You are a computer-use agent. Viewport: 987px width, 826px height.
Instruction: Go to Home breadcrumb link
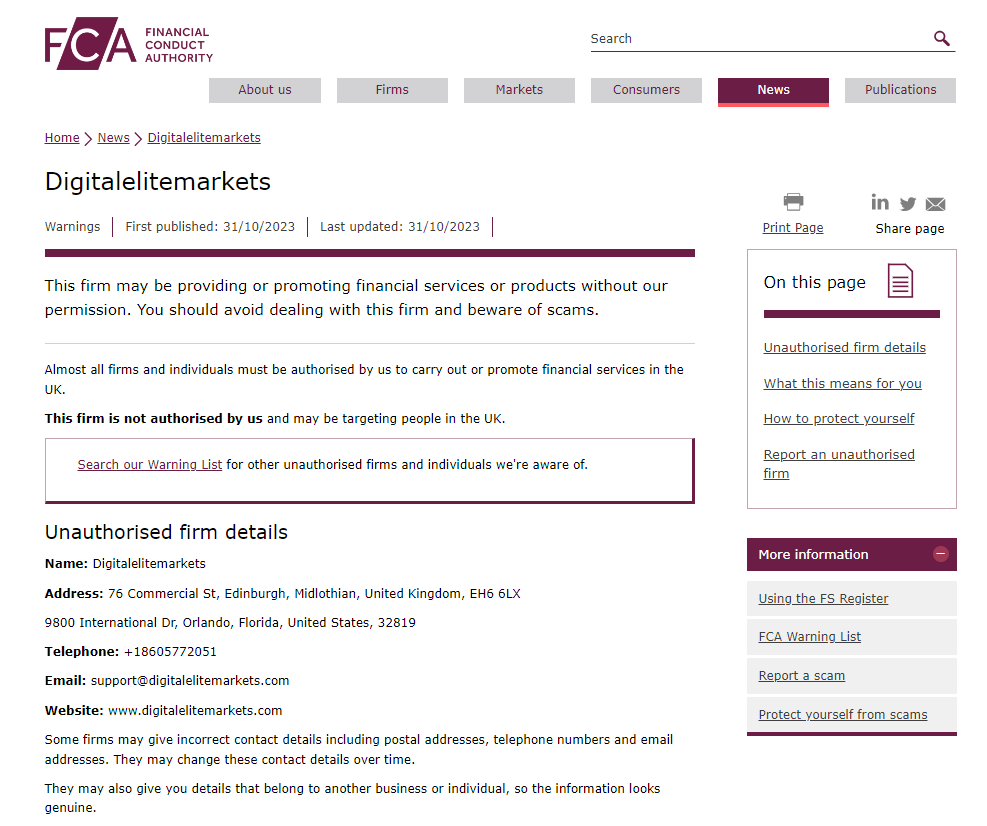(62, 138)
